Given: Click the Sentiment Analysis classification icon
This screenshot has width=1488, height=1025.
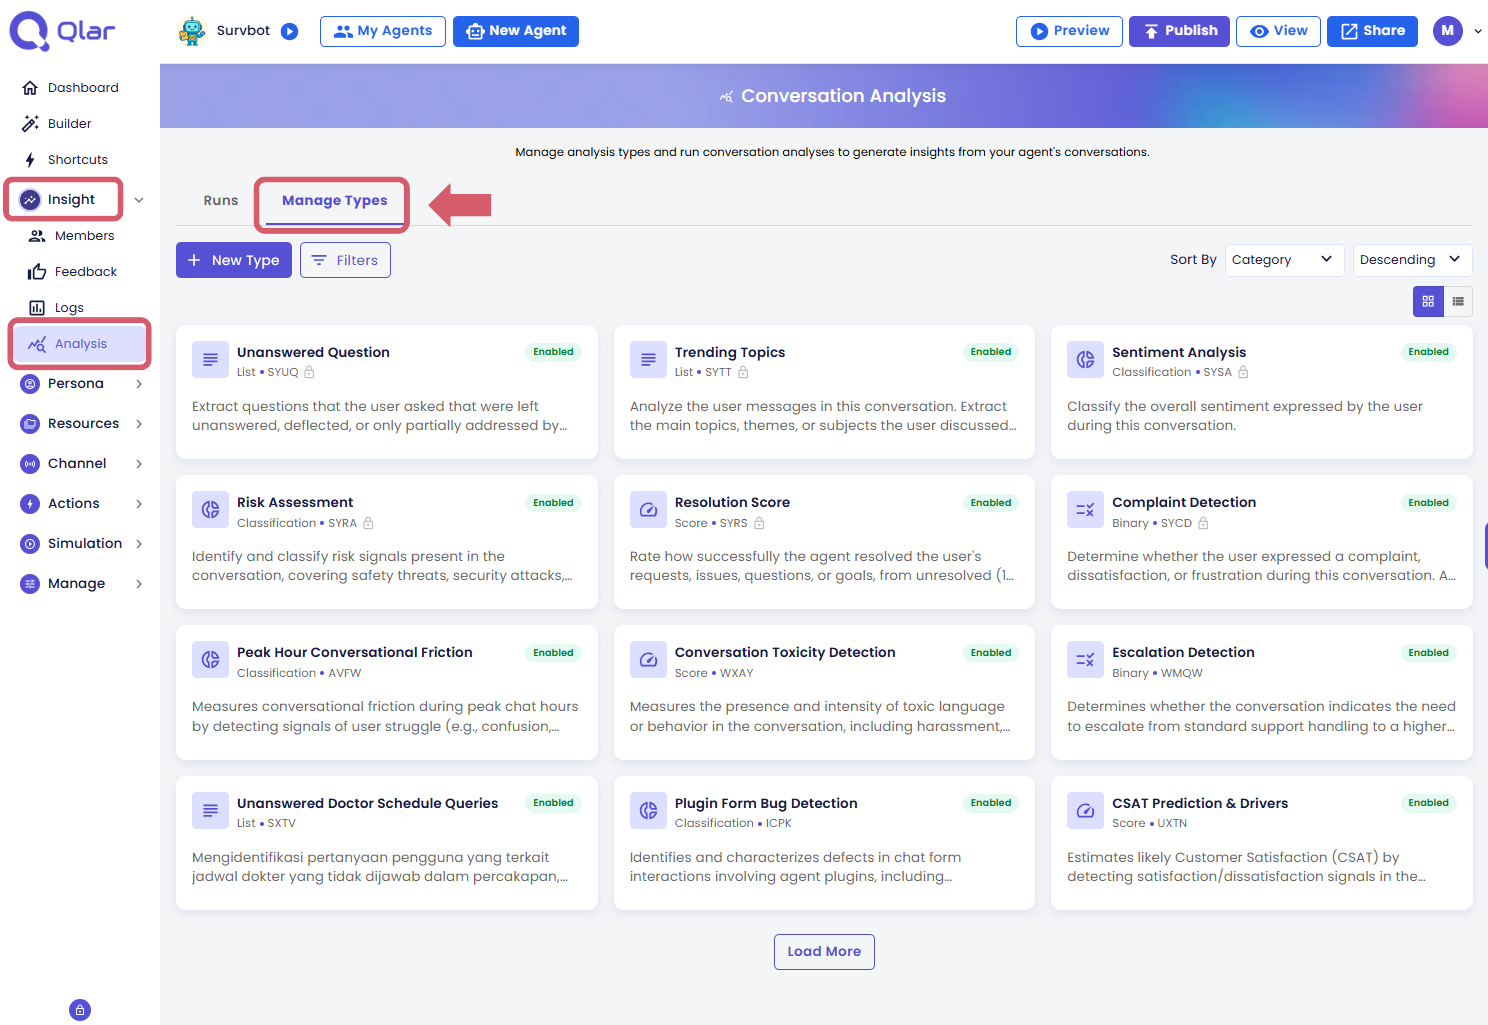Looking at the screenshot, I should pyautogui.click(x=1085, y=360).
